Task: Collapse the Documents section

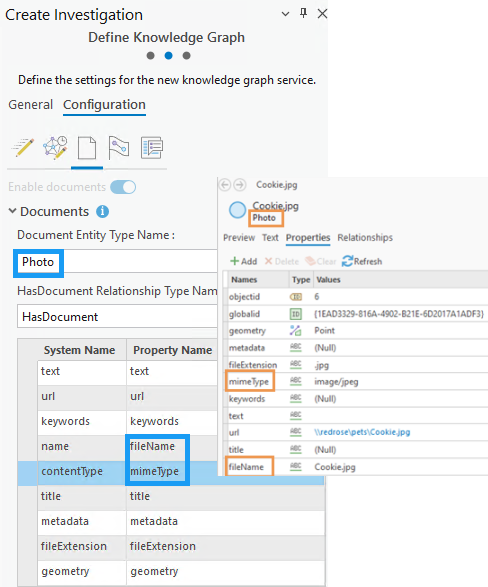Action: click(x=12, y=211)
